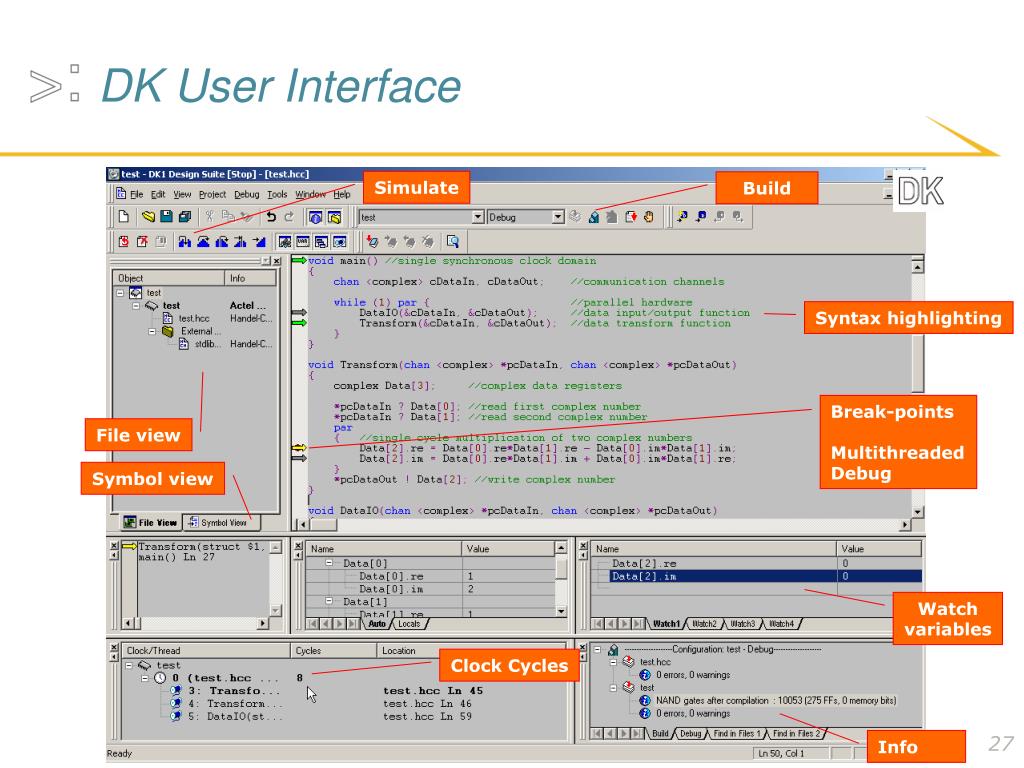The width and height of the screenshot is (1024, 768).
Task: Click the Step Into blue icon
Action: click(185, 242)
